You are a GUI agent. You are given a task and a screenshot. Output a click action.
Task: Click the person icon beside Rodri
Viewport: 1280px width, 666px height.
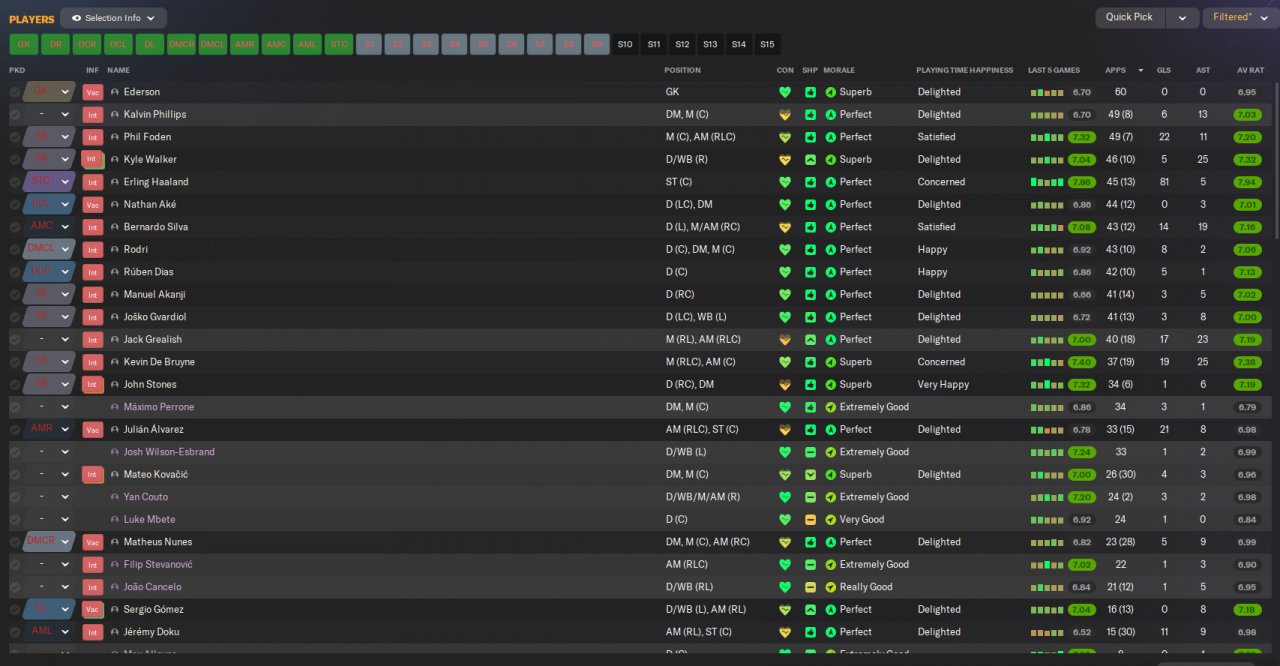click(115, 249)
